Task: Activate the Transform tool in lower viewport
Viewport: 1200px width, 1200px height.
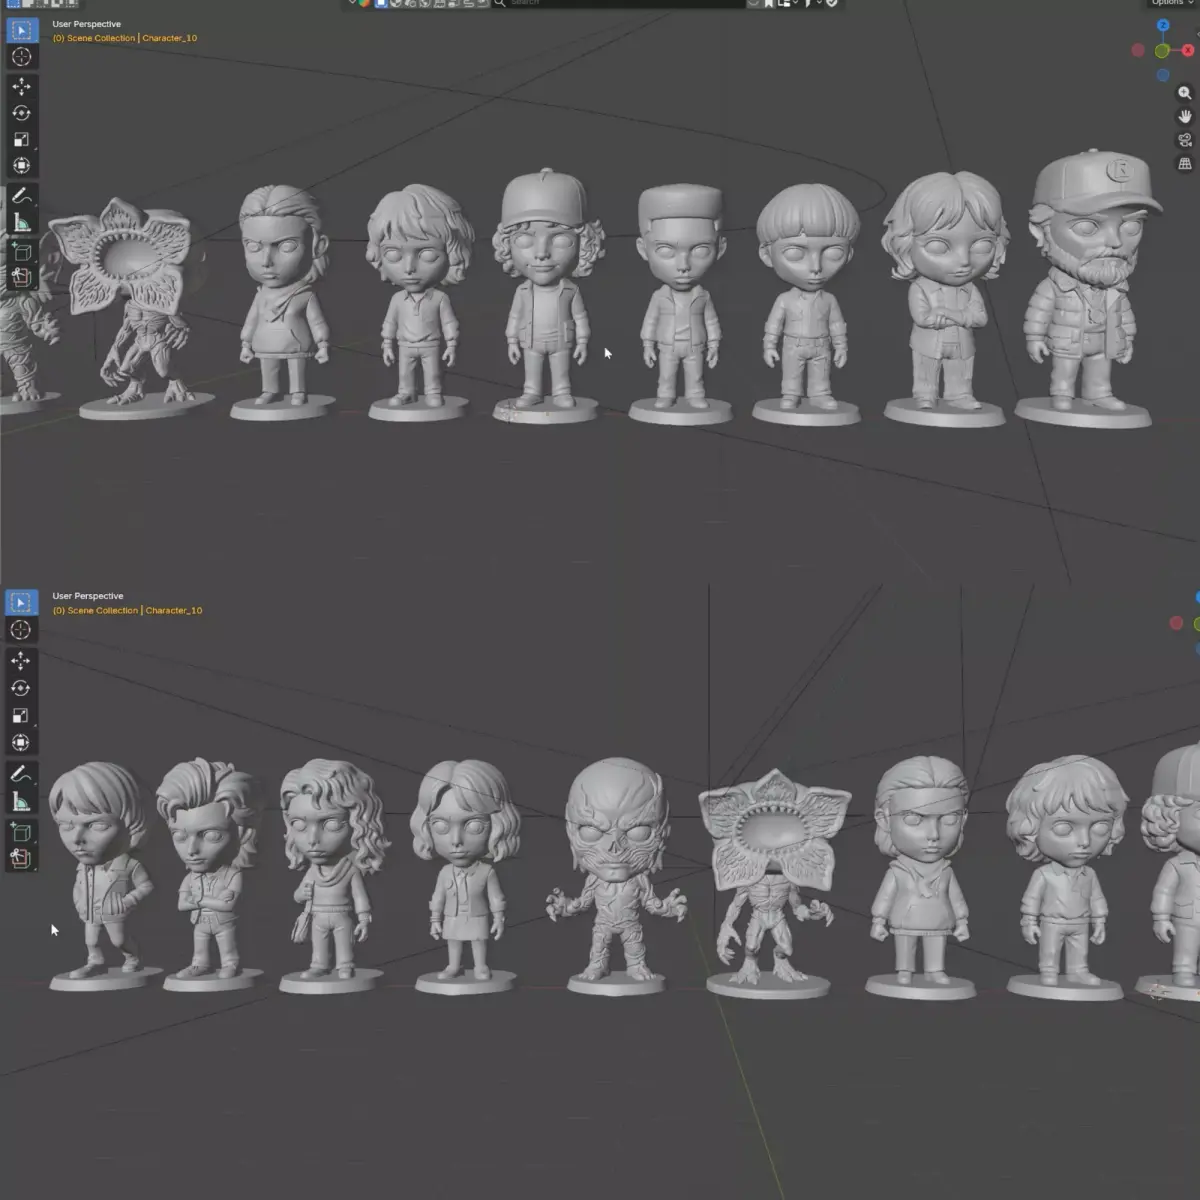Action: pyautogui.click(x=21, y=742)
